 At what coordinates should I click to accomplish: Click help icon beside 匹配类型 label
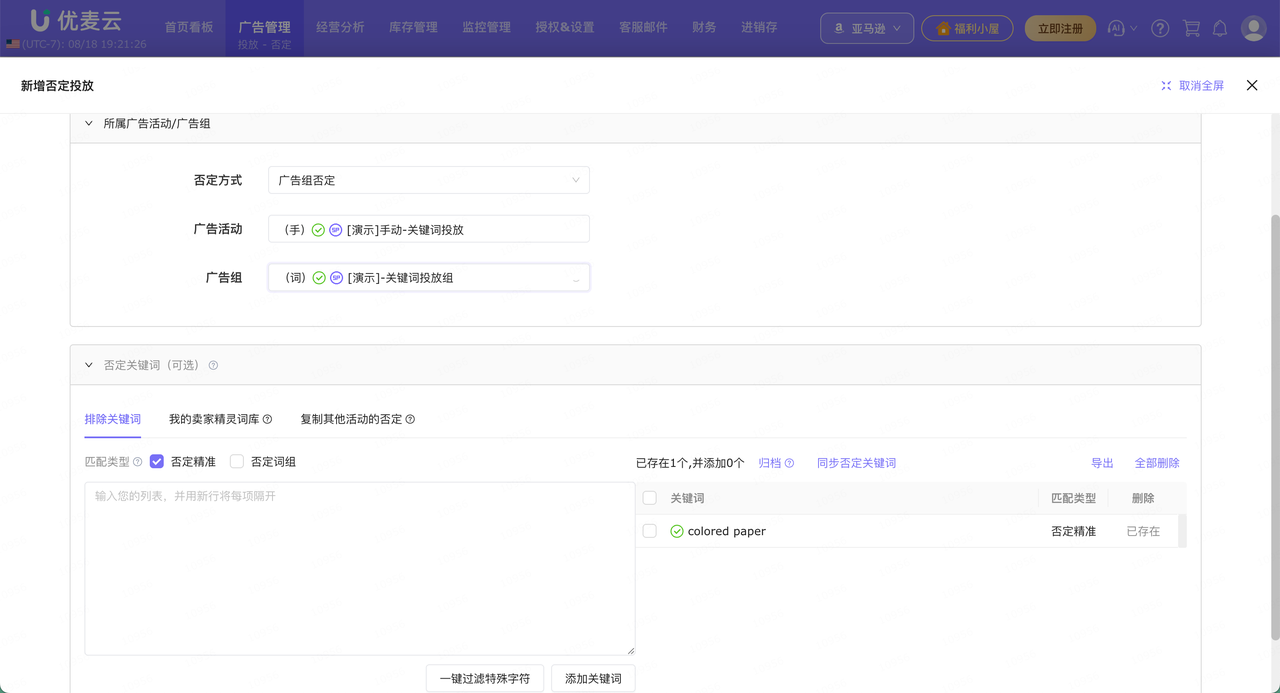pyautogui.click(x=138, y=462)
